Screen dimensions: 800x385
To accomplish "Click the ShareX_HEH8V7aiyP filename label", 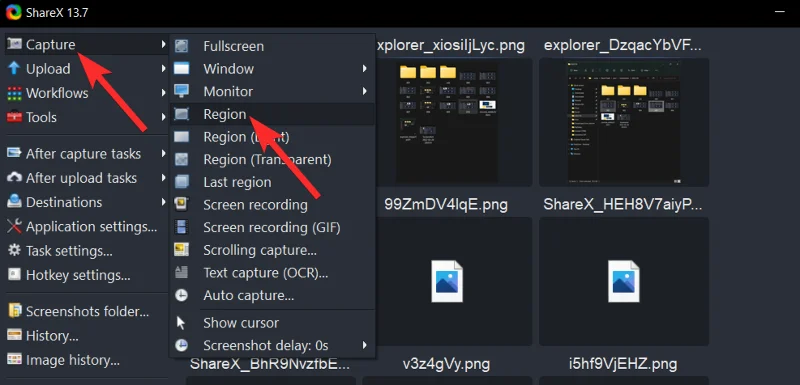I will tap(622, 205).
